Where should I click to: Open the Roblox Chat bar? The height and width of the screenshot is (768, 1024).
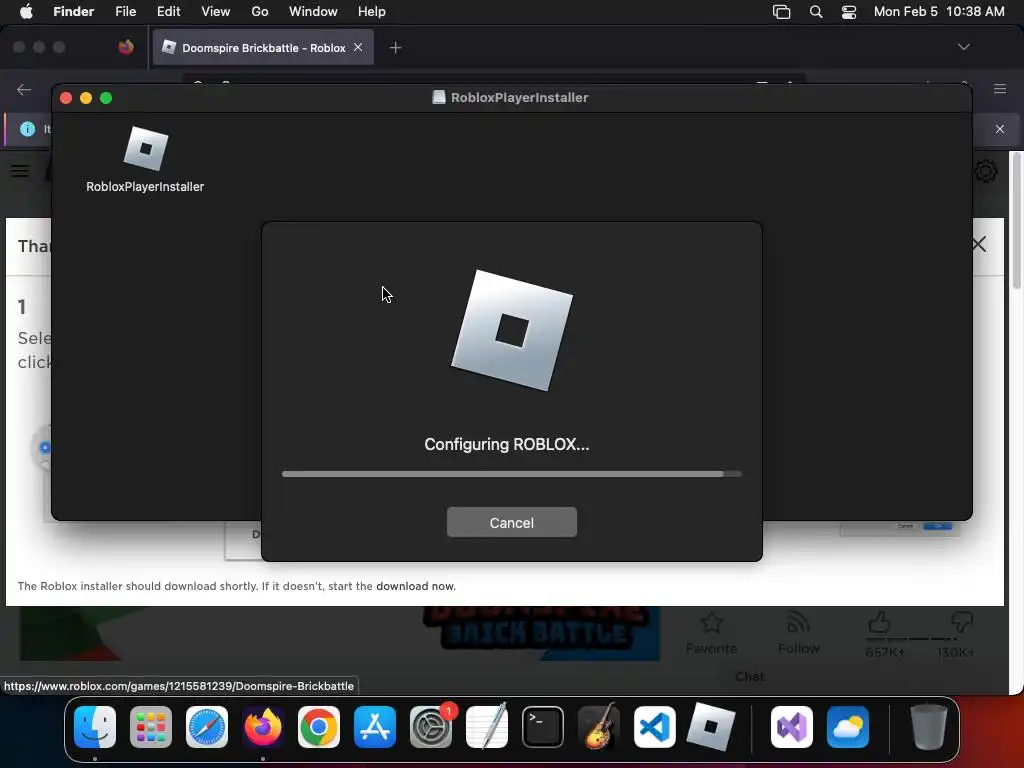click(x=749, y=677)
